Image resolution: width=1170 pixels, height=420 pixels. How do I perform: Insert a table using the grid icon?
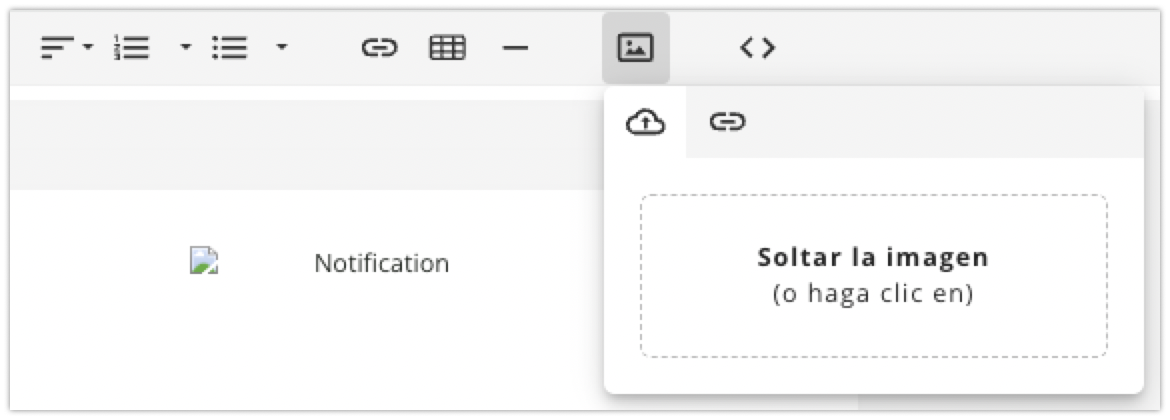(x=447, y=48)
